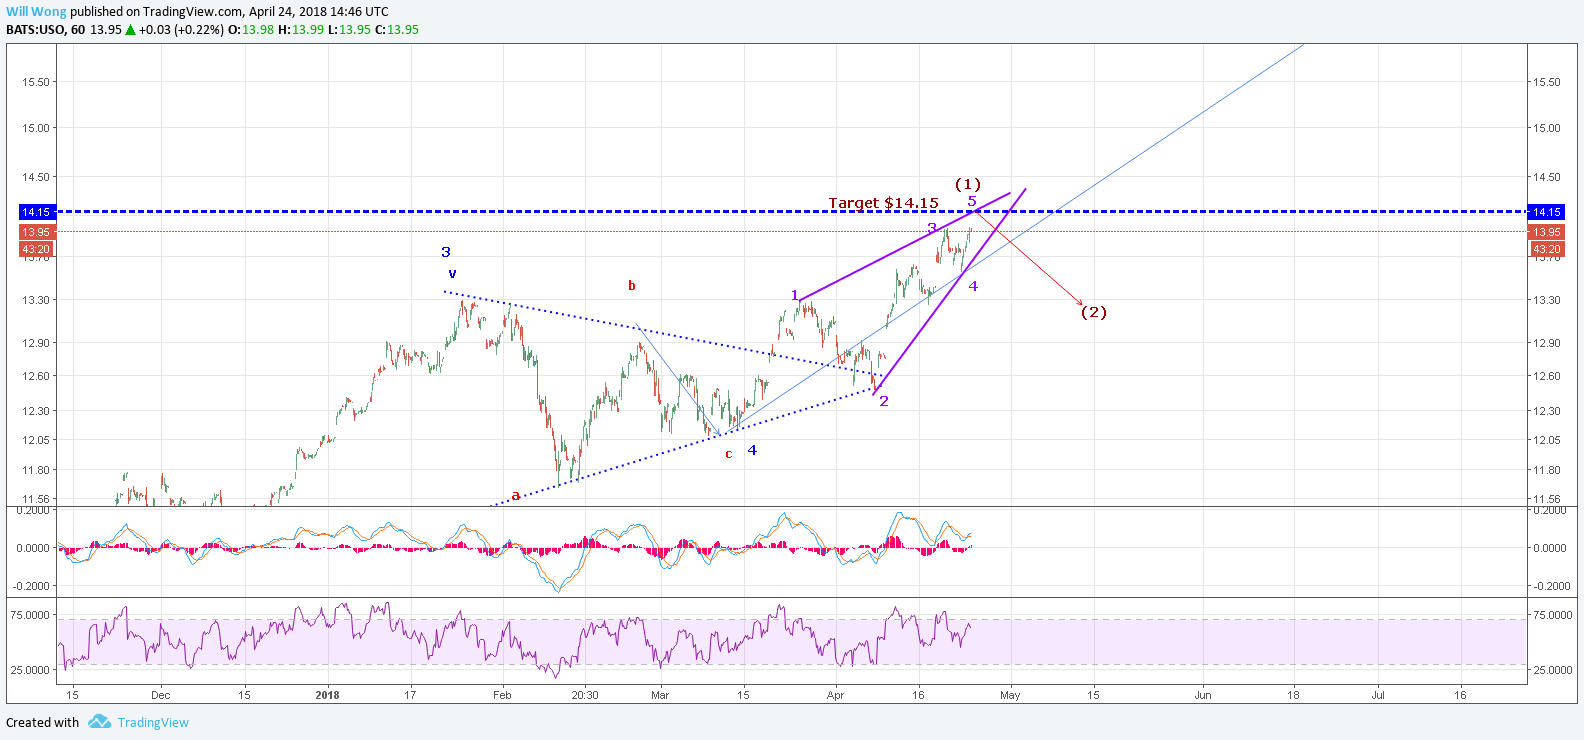Viewport: 1584px width, 740px height.
Task: Click the May label on time axis
Action: point(1010,695)
